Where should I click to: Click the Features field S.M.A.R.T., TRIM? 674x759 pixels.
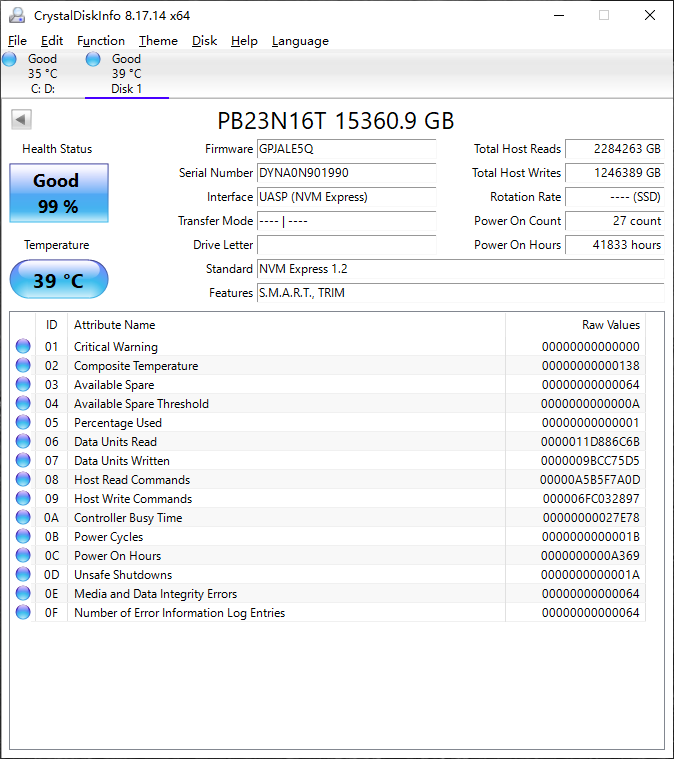[460, 292]
